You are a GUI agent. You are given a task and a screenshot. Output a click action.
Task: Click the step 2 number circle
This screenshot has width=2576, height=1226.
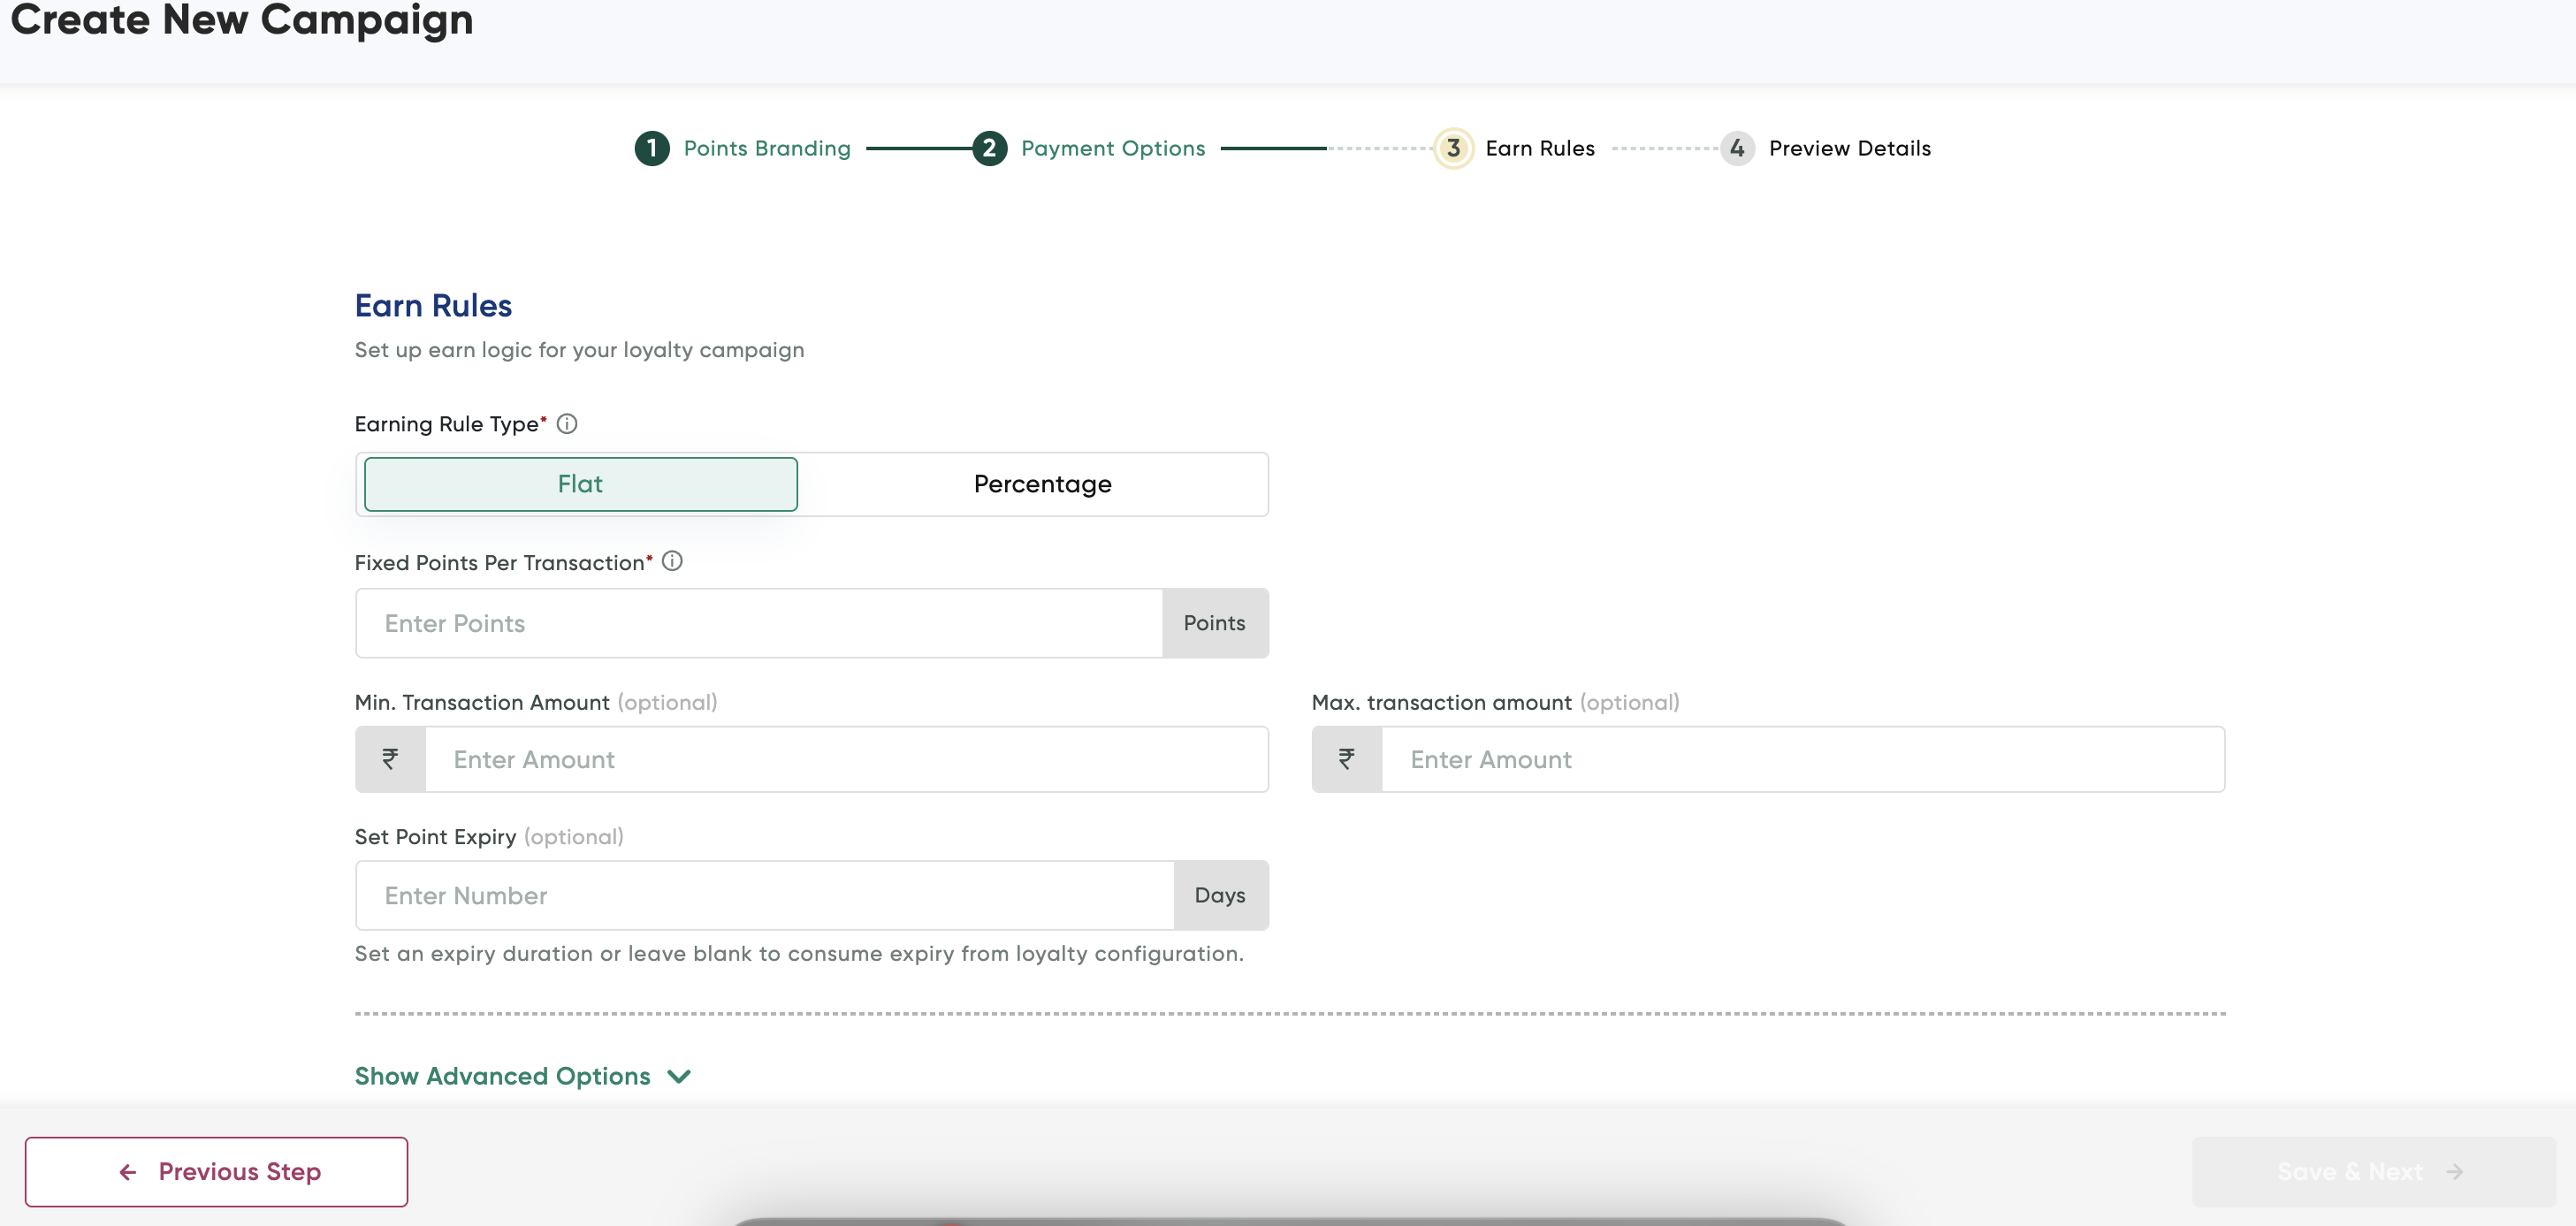(x=989, y=148)
